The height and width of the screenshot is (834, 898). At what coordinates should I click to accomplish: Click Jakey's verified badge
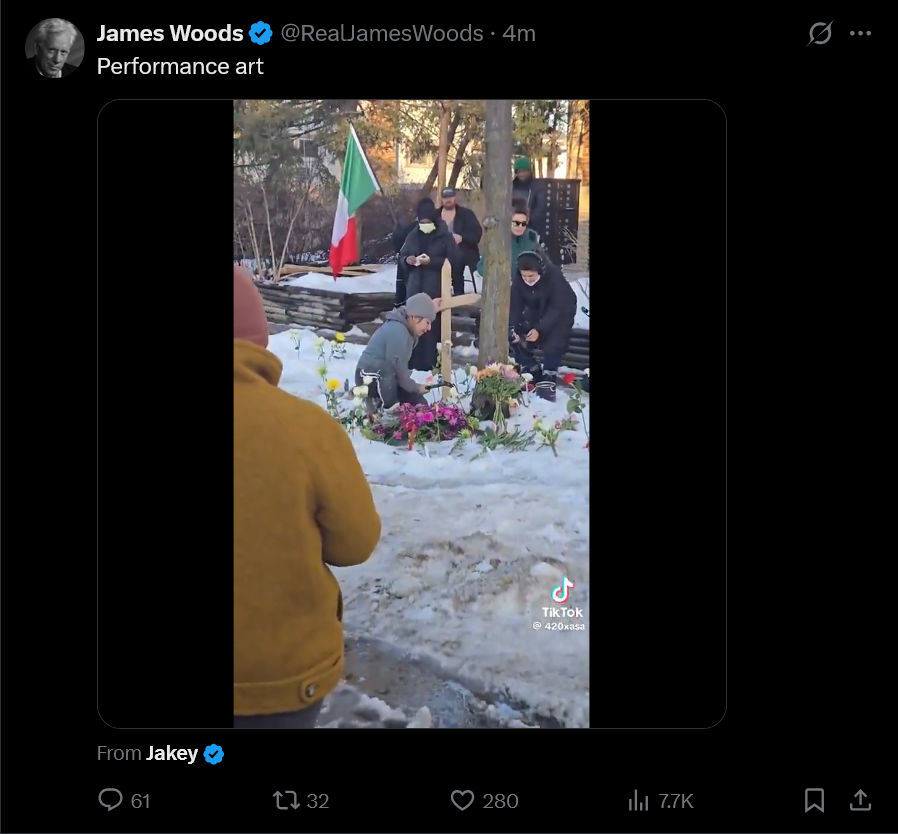tap(214, 754)
